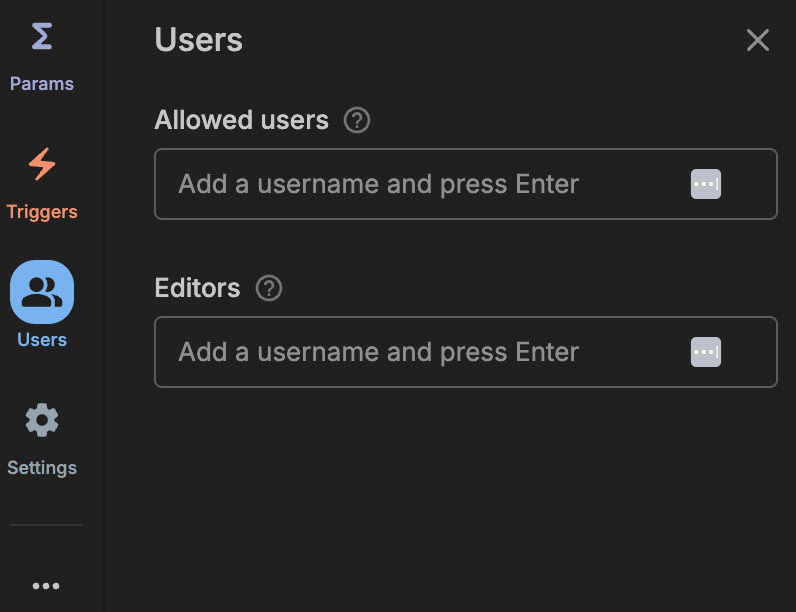Open the Triggers lightning bolt icon
The width and height of the screenshot is (796, 612).
click(42, 164)
